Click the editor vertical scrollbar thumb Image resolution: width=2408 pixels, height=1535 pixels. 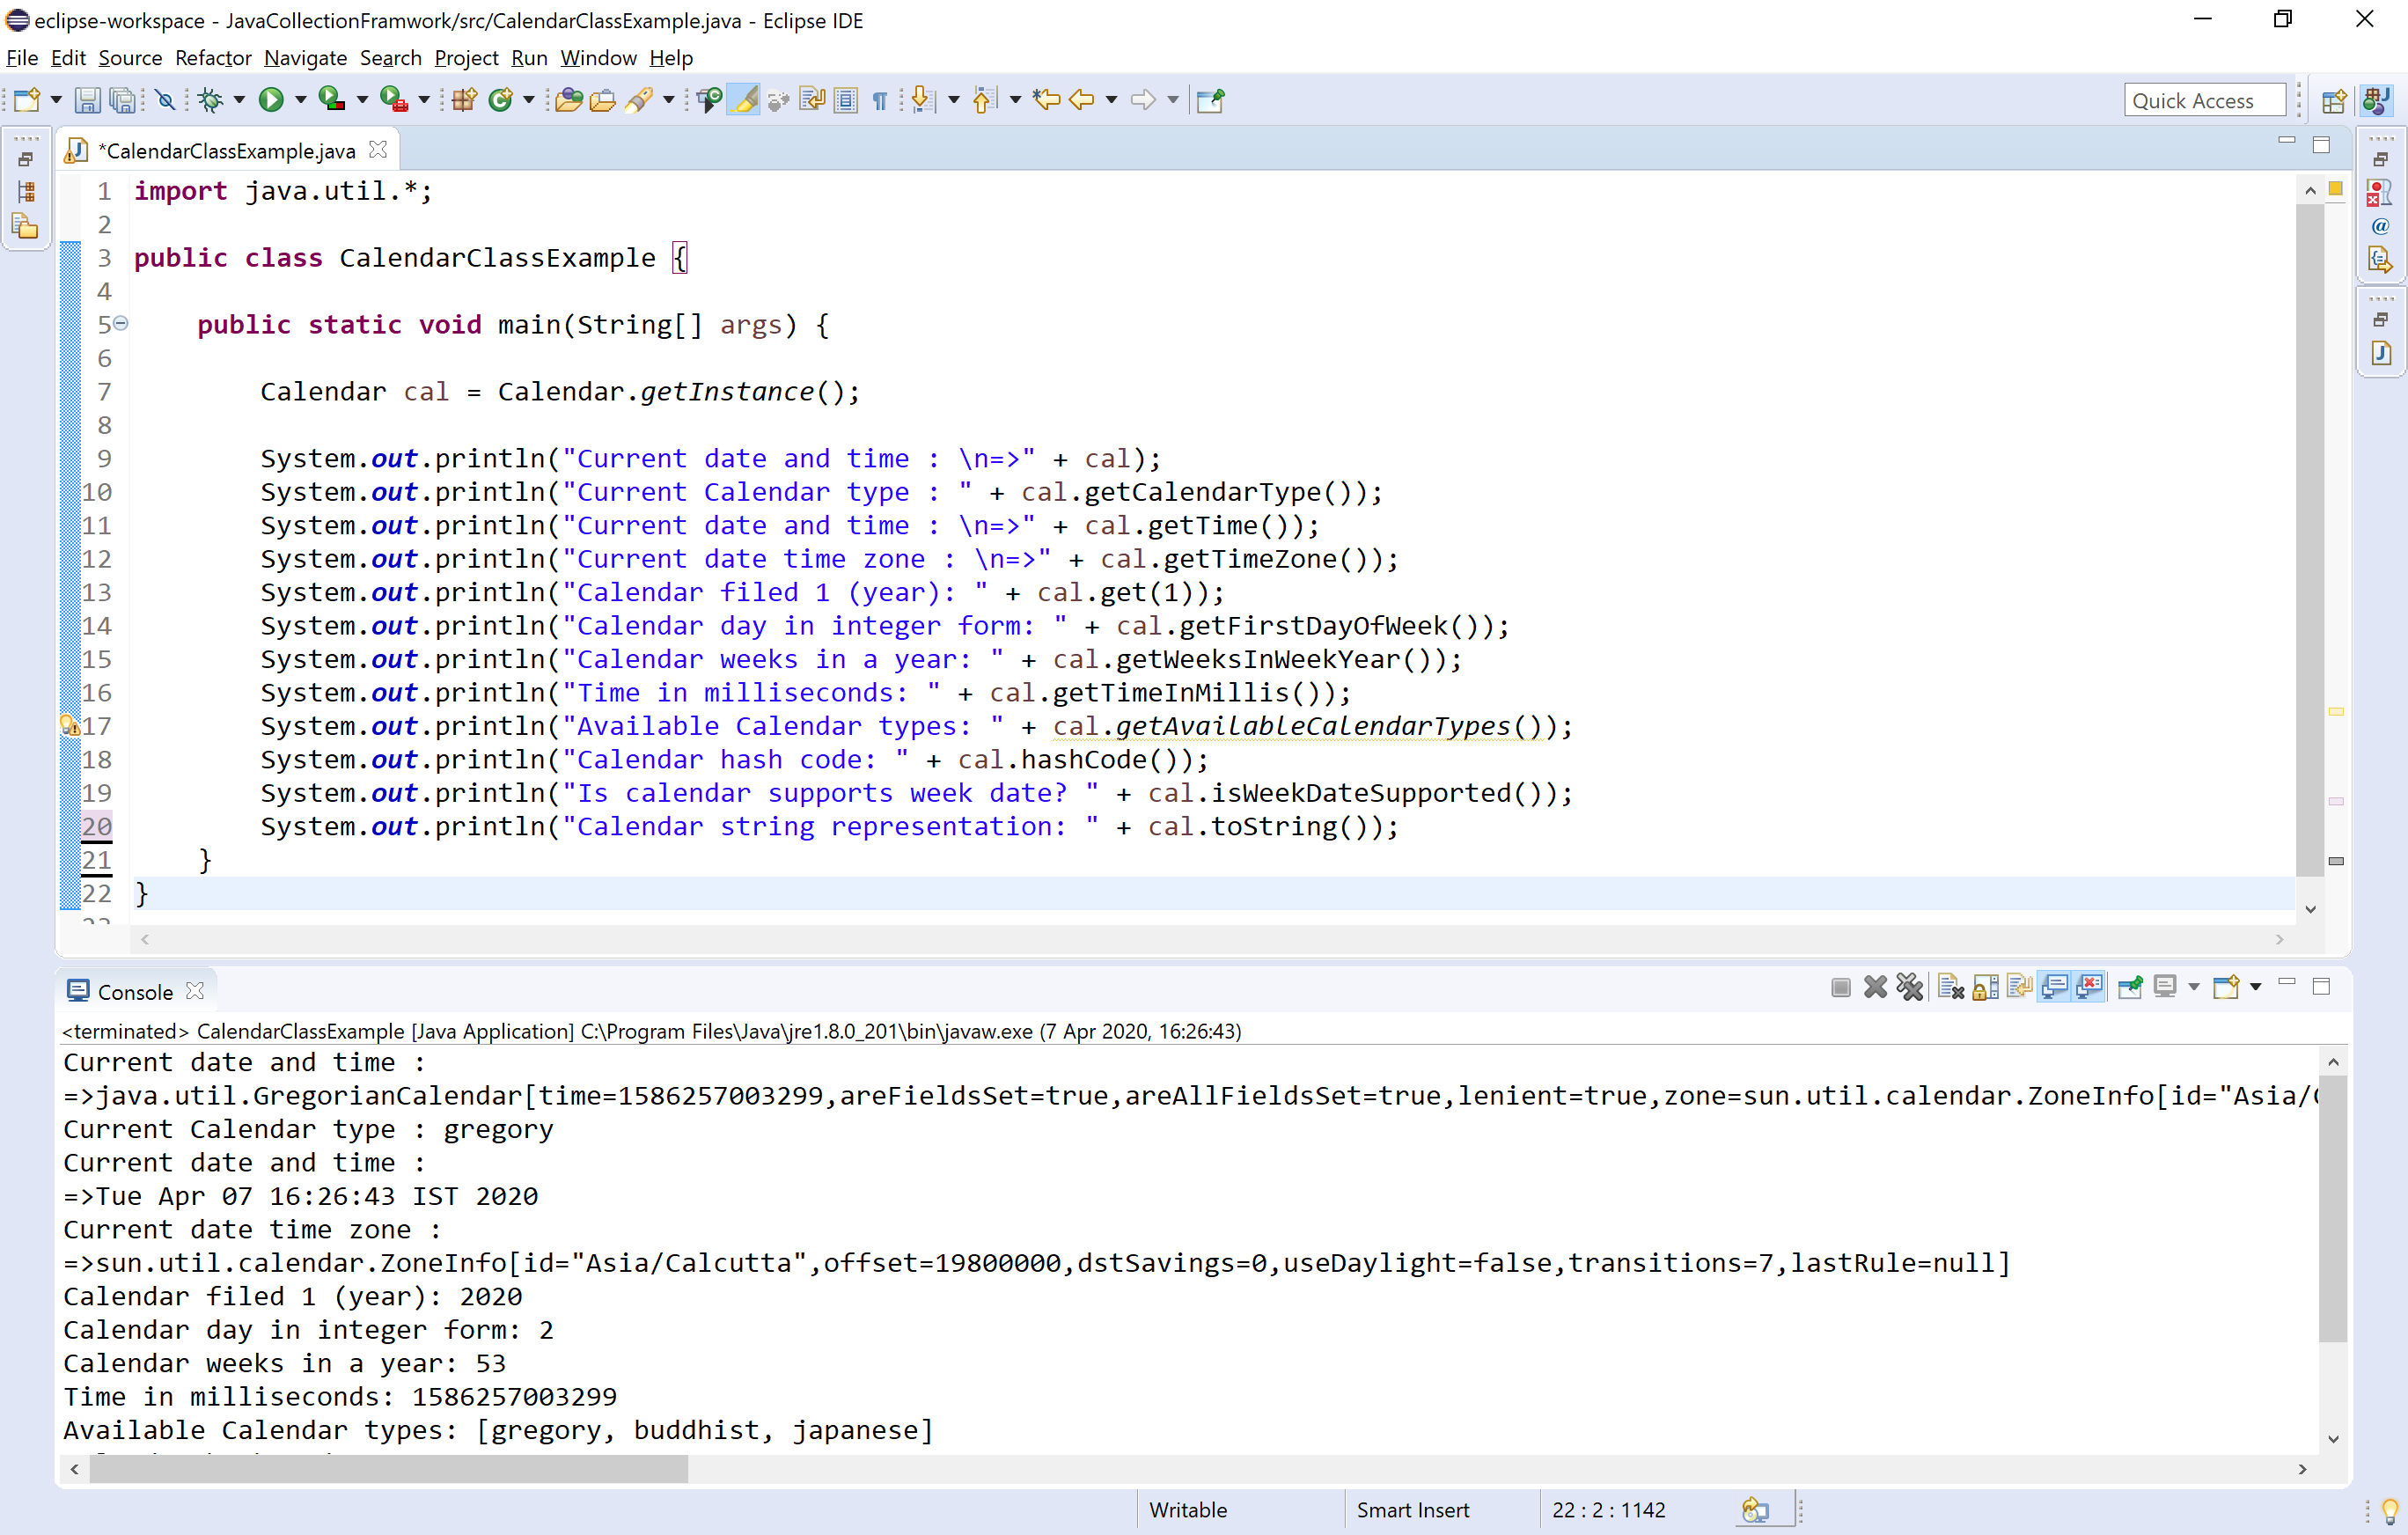click(2309, 540)
